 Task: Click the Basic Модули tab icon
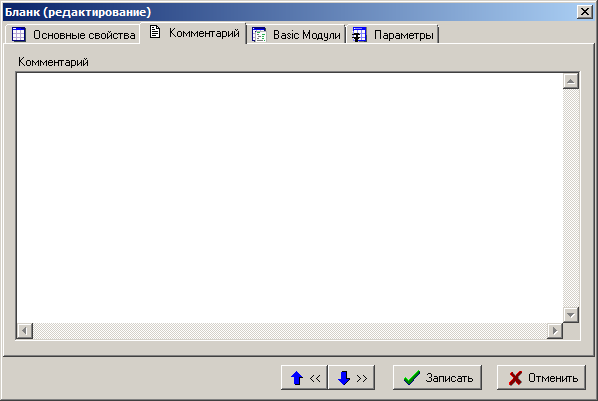[259, 35]
